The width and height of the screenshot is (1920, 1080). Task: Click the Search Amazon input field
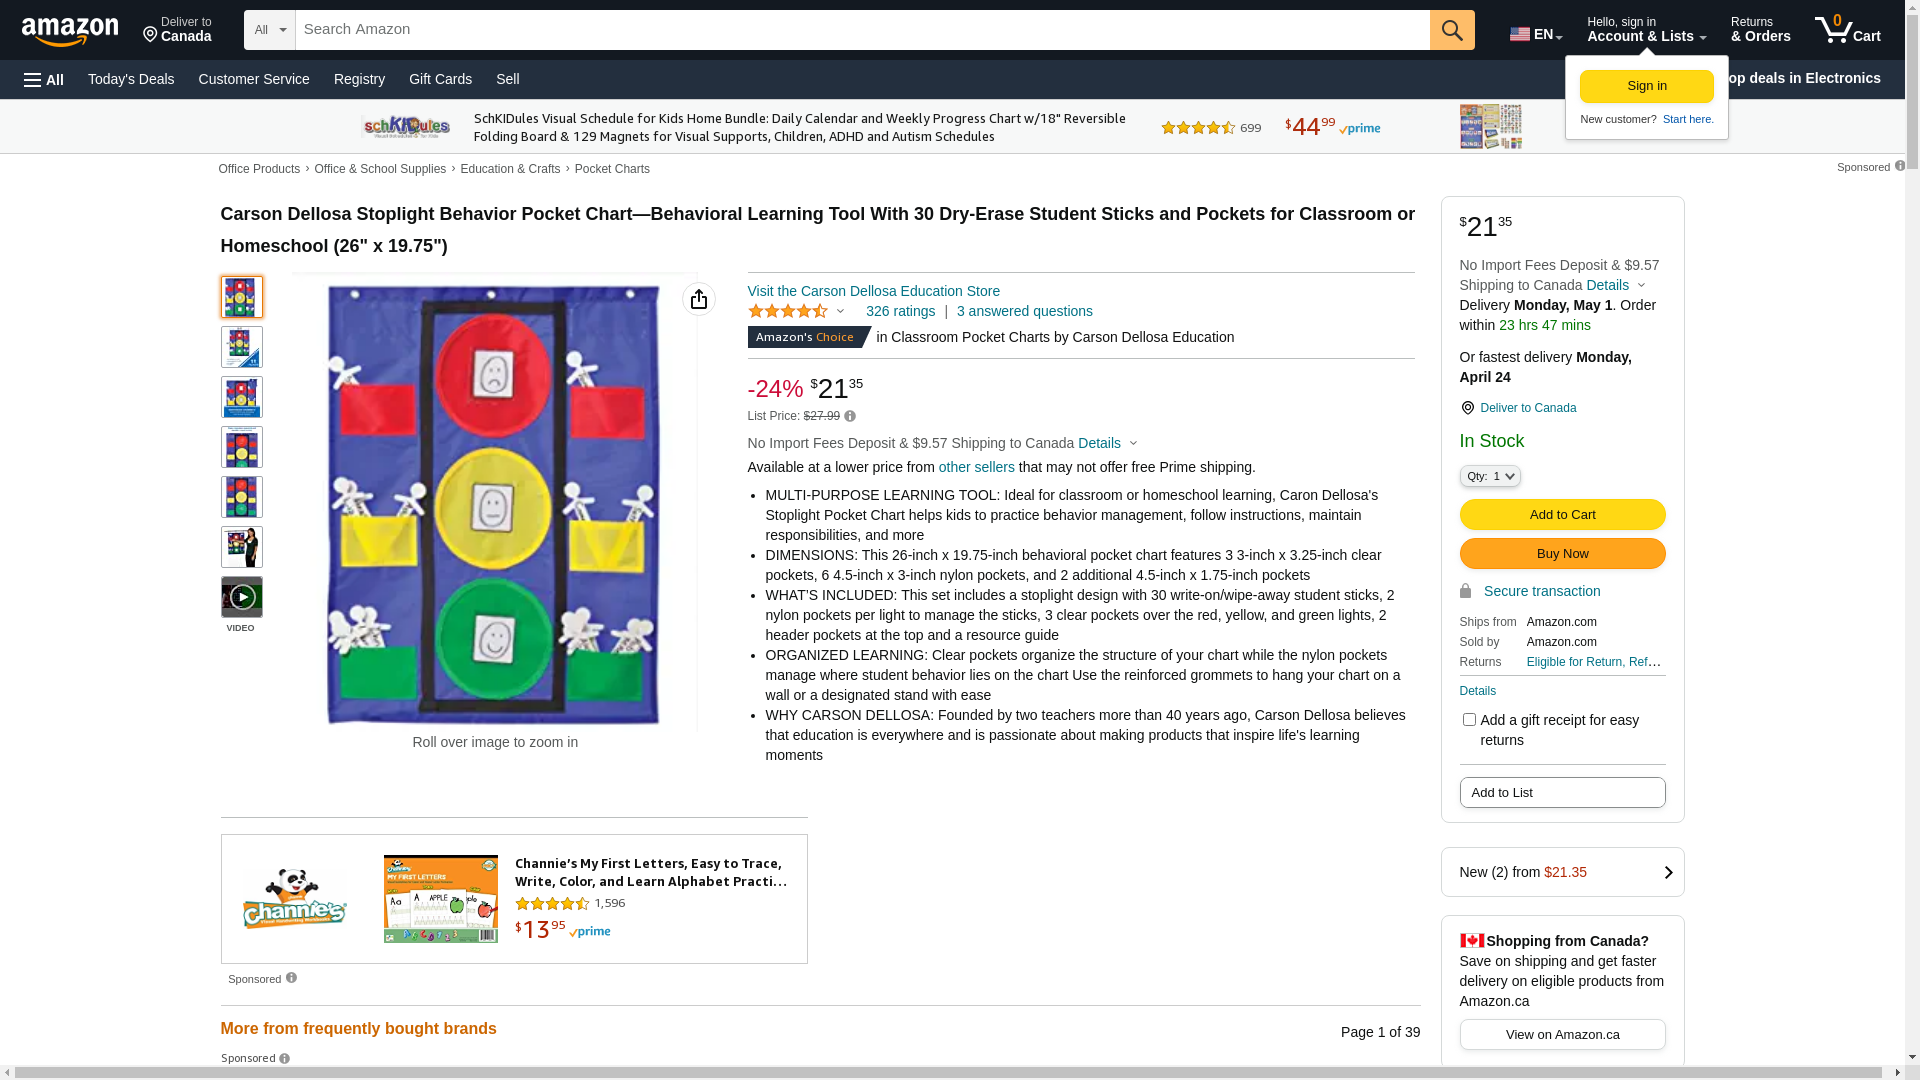862,30
